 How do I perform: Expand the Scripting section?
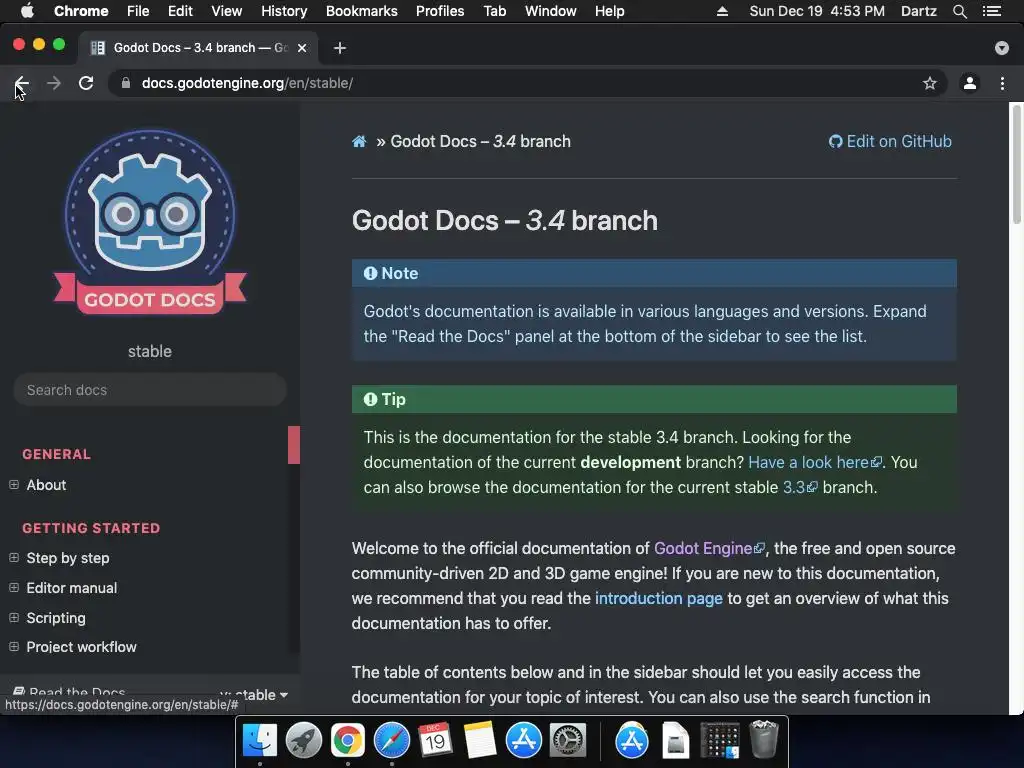(x=14, y=617)
